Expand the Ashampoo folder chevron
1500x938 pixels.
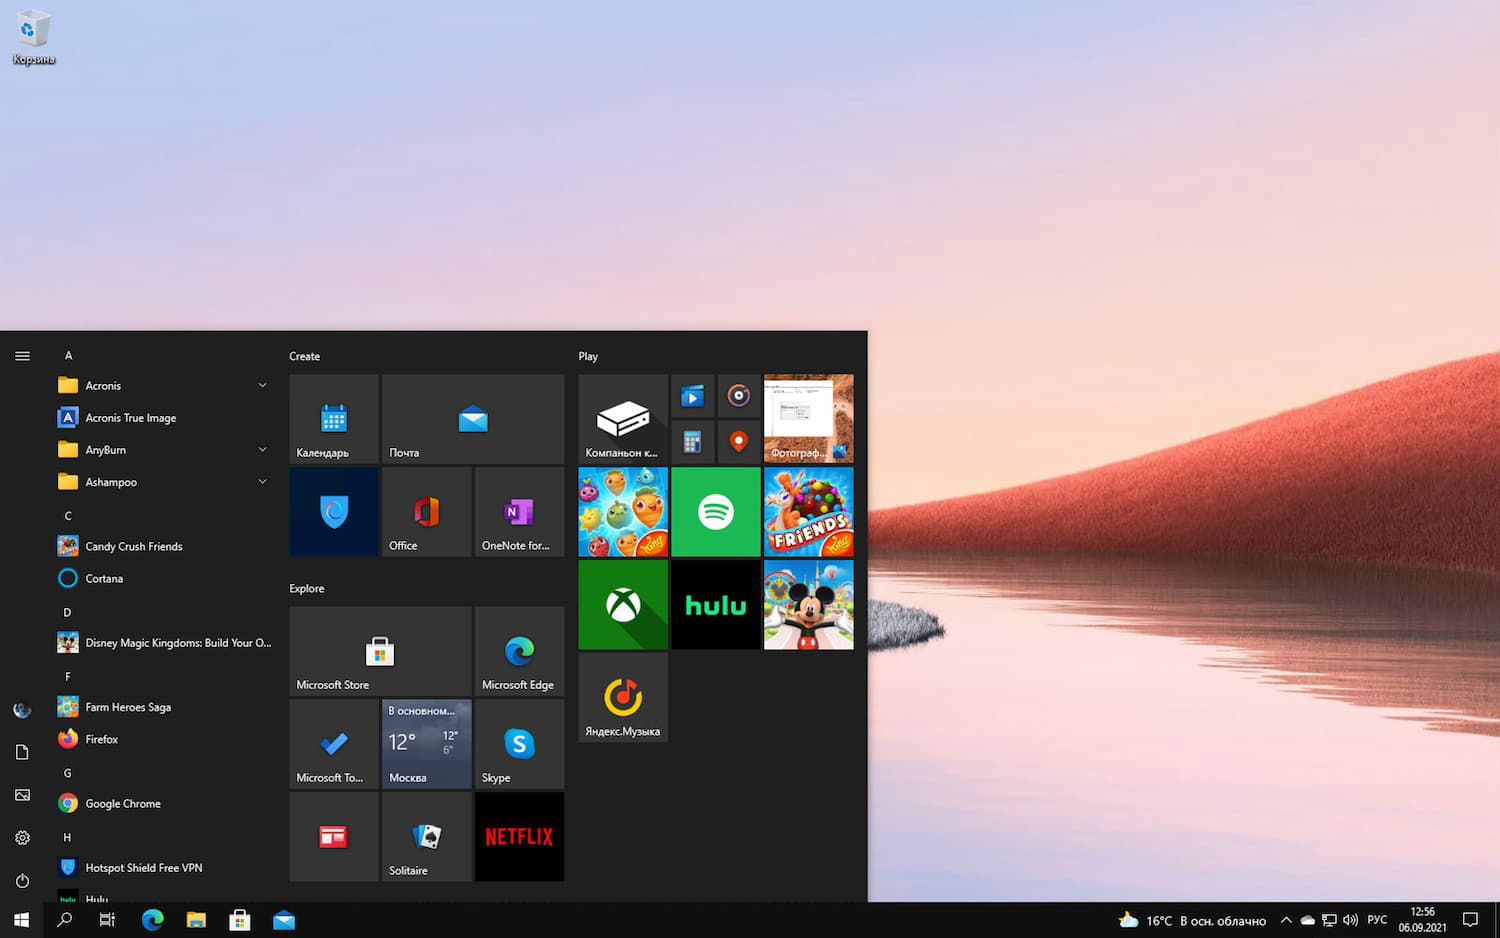coord(263,482)
